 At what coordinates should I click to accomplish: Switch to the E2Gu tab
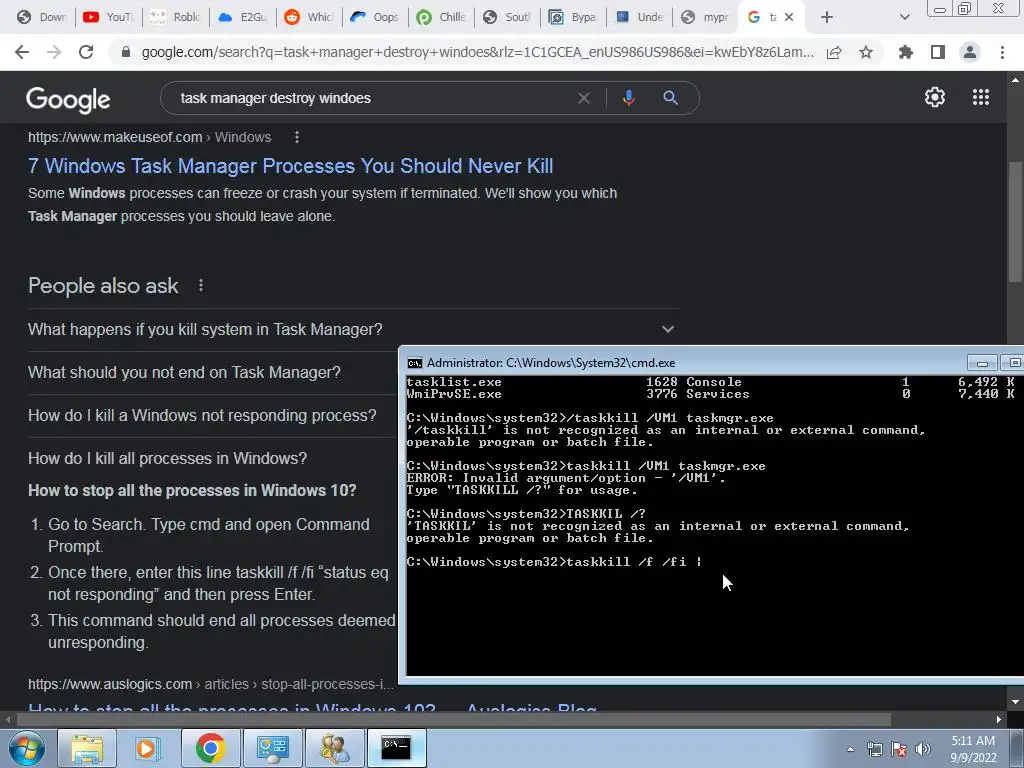point(242,17)
